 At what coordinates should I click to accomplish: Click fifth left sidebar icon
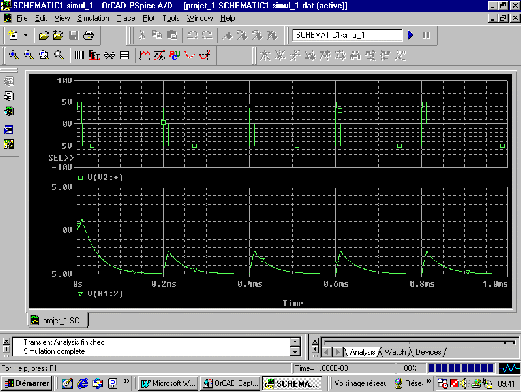pyautogui.click(x=9, y=144)
